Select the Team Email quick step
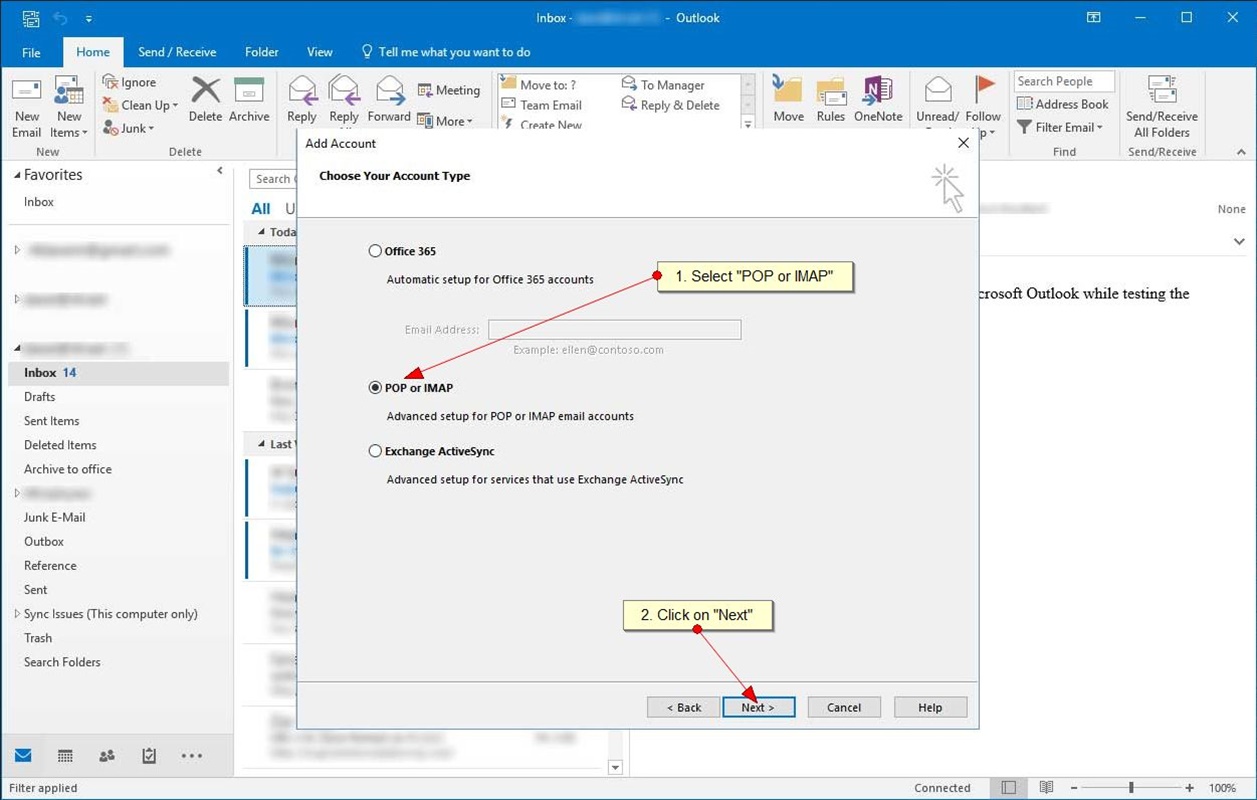This screenshot has width=1257, height=800. pos(541,105)
